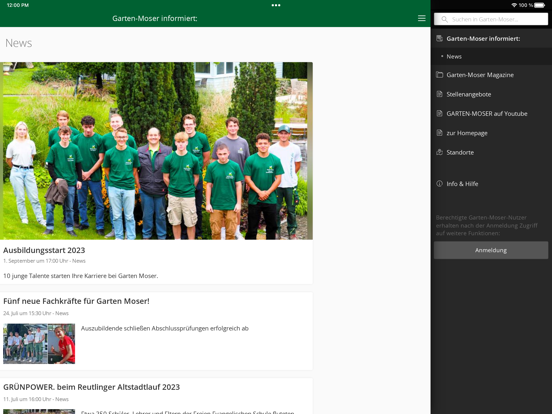The height and width of the screenshot is (414, 552).
Task: Click text 'Auszubildende schließen Abschlussprüfungen erfolgreich ab'
Action: (165, 328)
